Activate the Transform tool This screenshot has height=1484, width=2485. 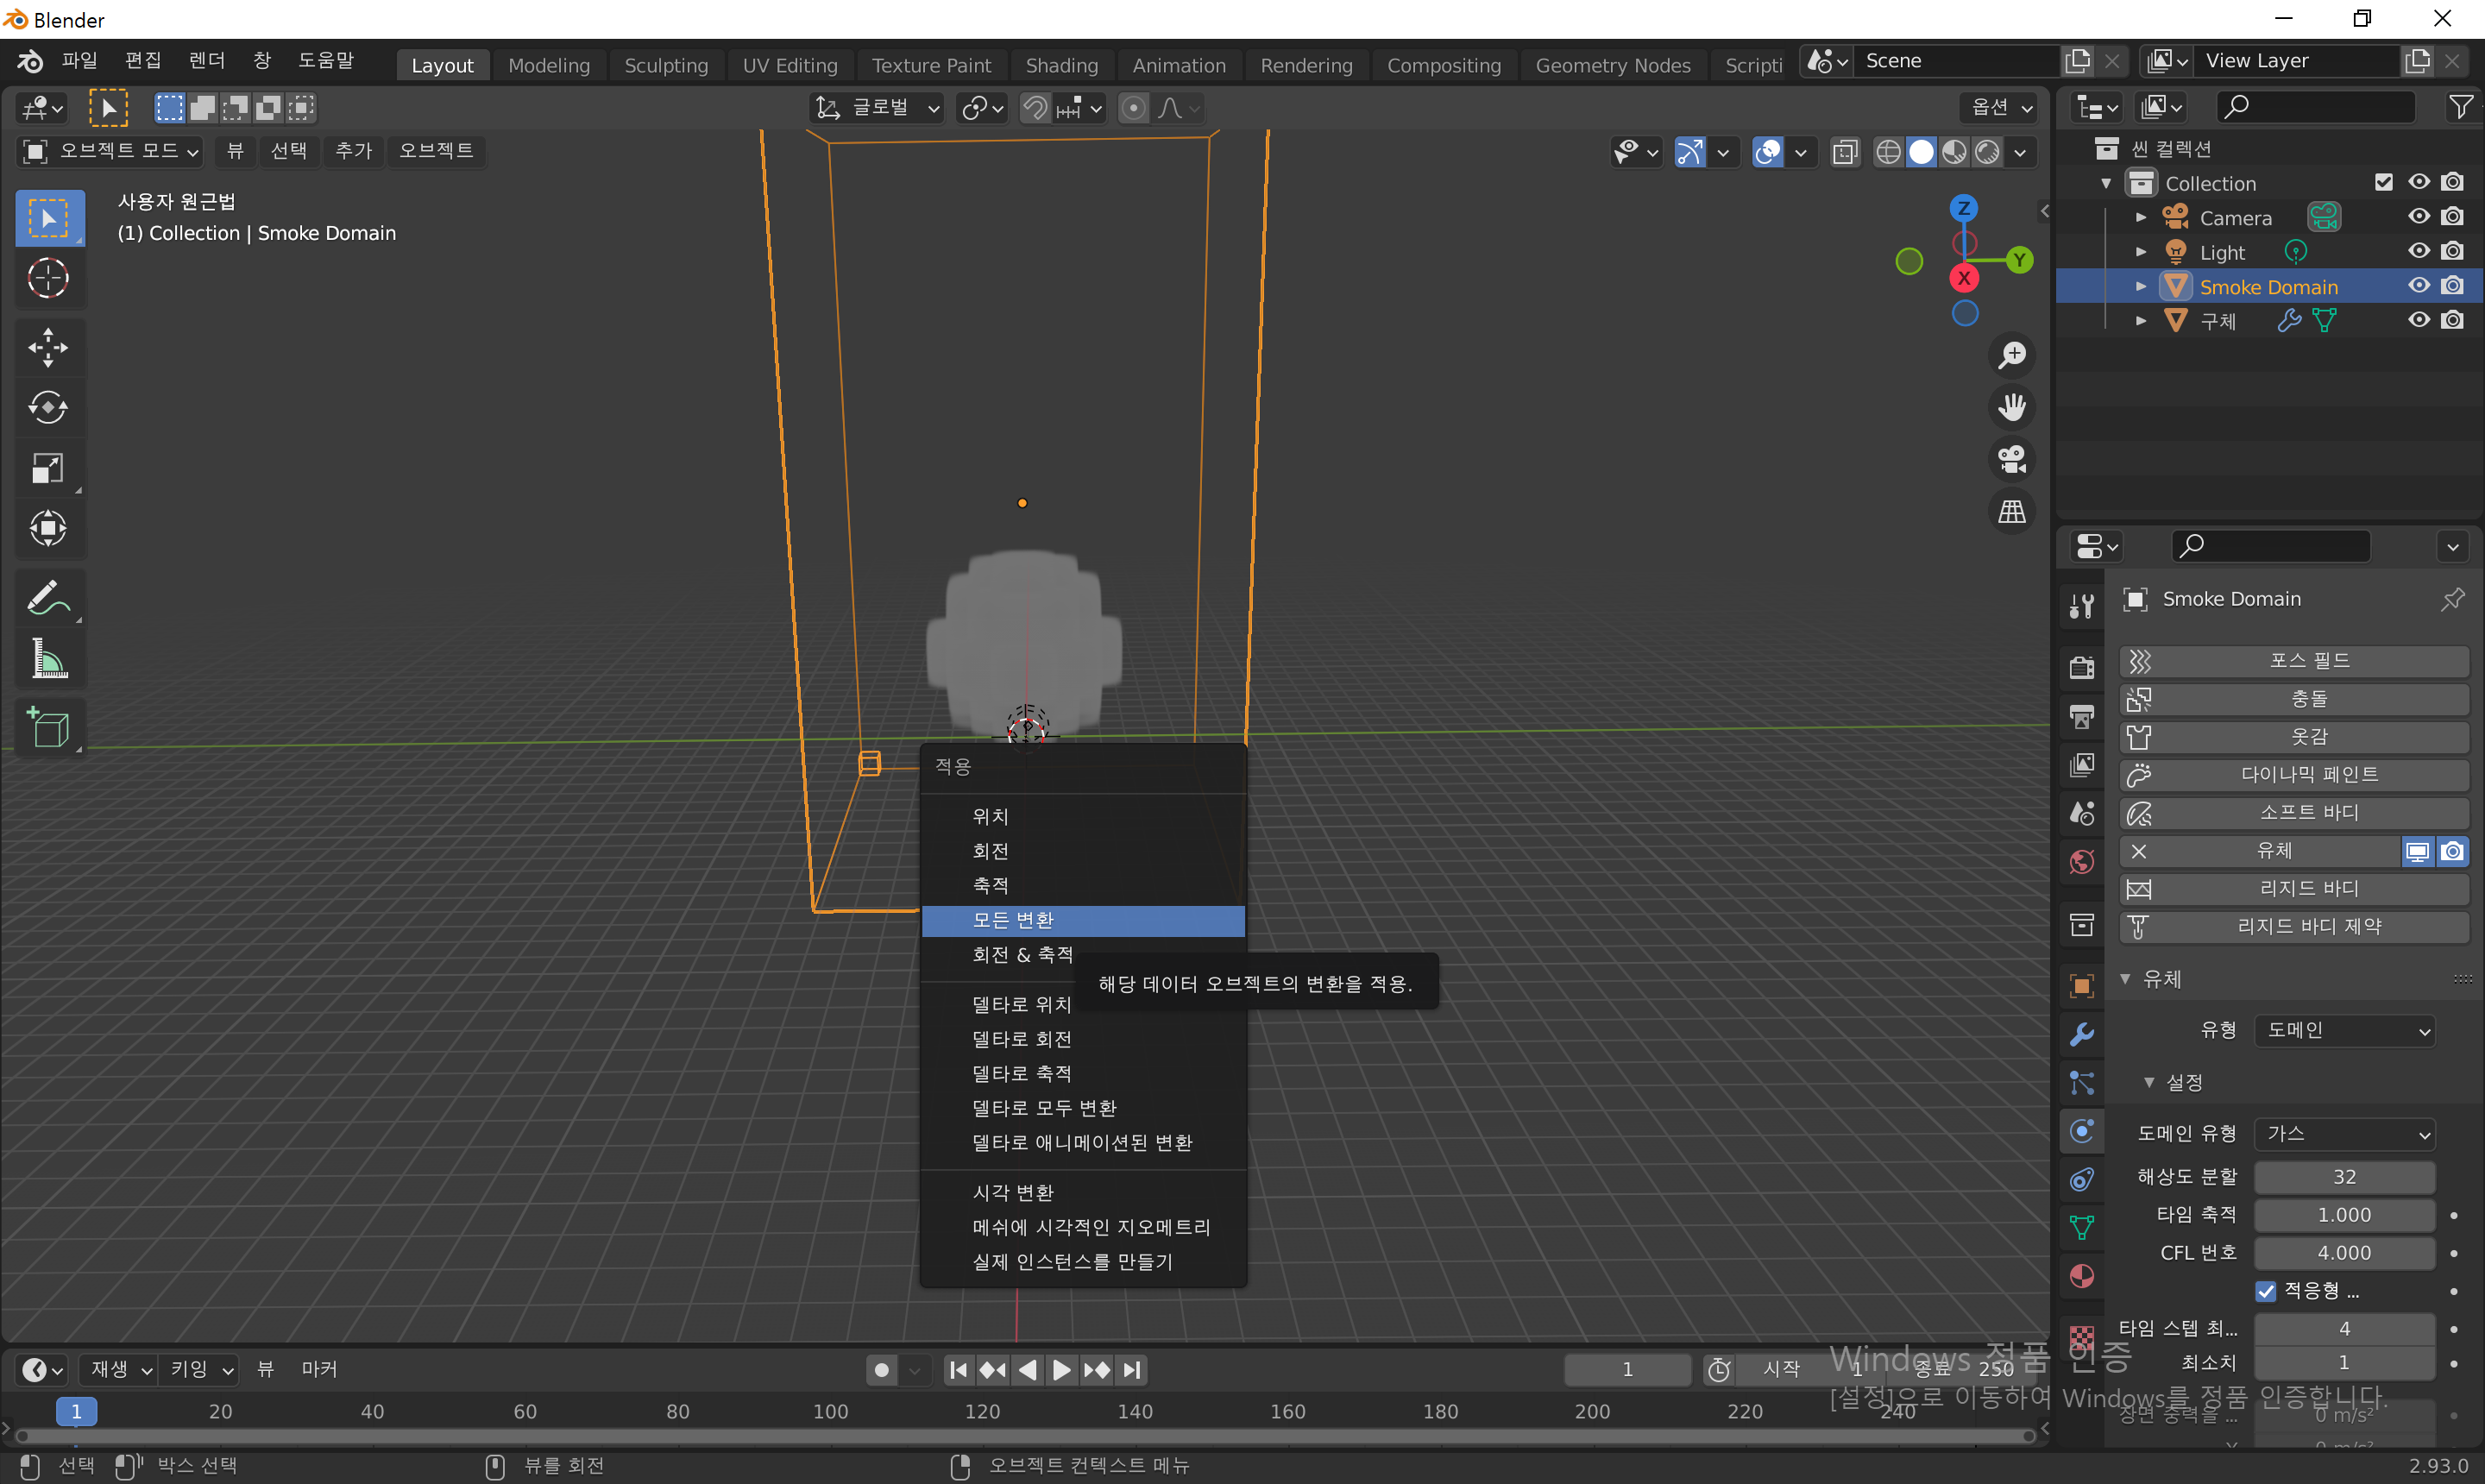coord(48,528)
